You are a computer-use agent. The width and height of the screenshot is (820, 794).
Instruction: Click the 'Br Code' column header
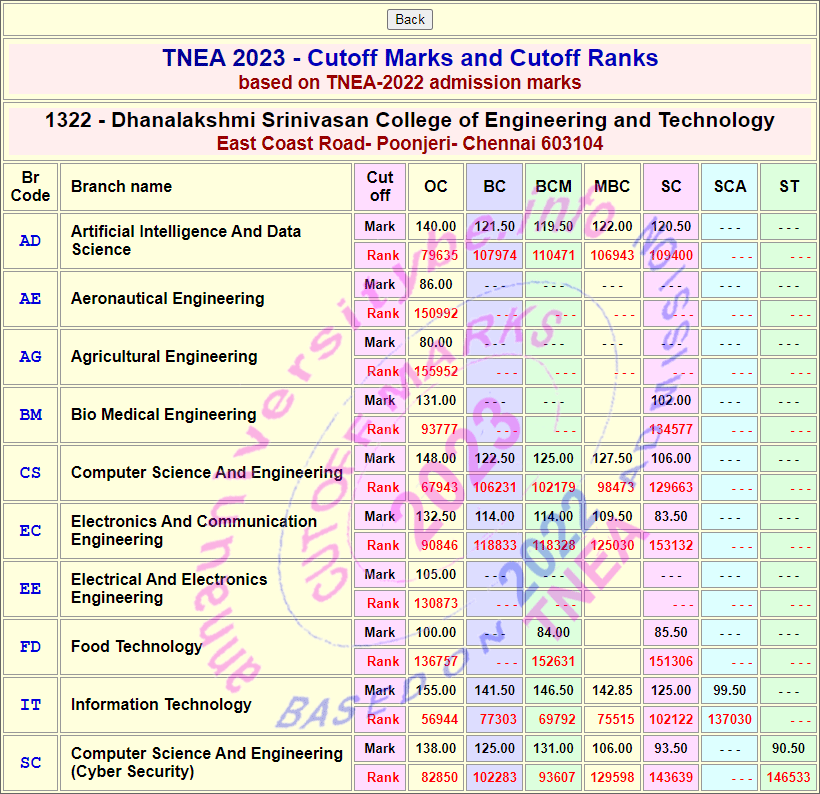coord(30,187)
